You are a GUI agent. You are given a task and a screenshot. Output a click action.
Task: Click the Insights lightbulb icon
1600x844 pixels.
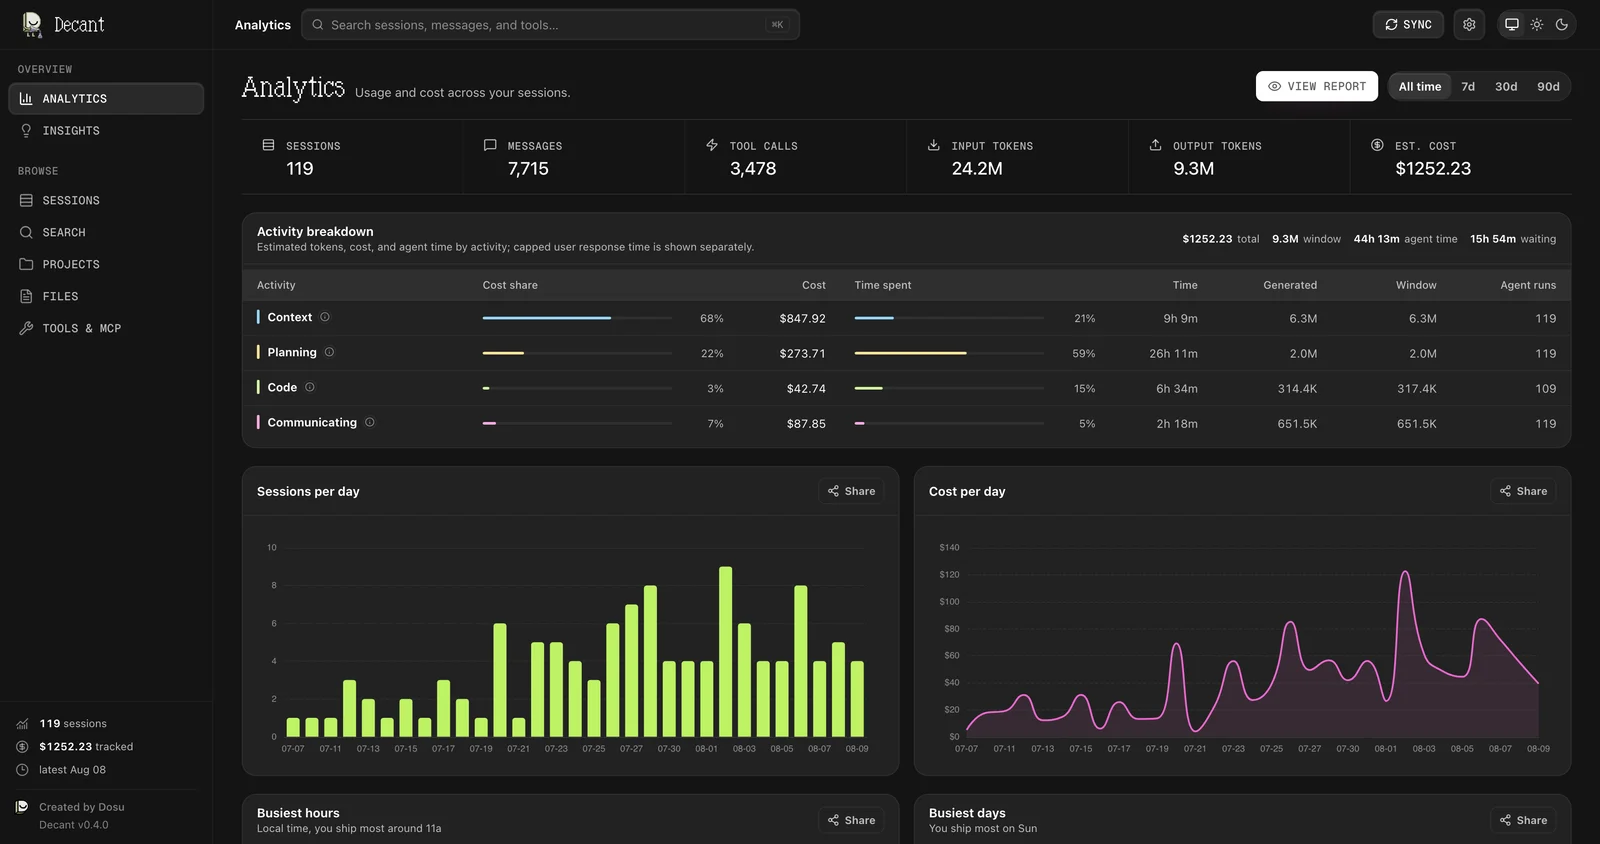pos(26,131)
